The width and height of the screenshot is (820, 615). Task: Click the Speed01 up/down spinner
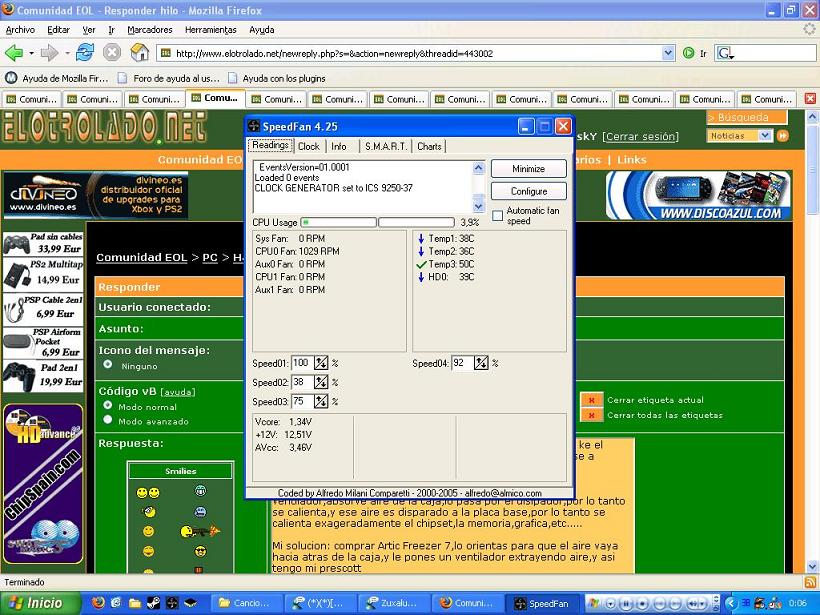click(x=321, y=363)
